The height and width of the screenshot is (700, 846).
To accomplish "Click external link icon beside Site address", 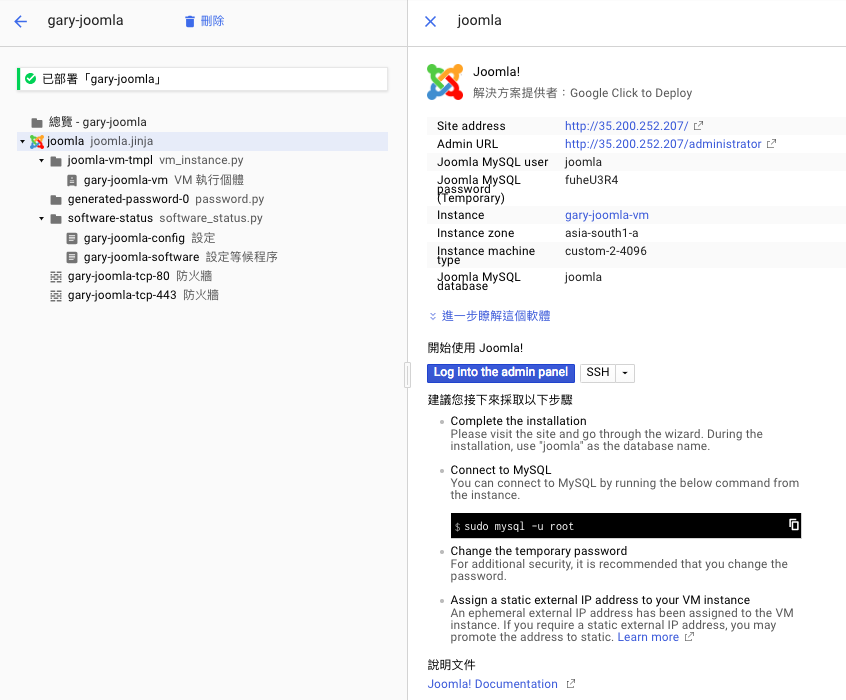I will [x=698, y=126].
